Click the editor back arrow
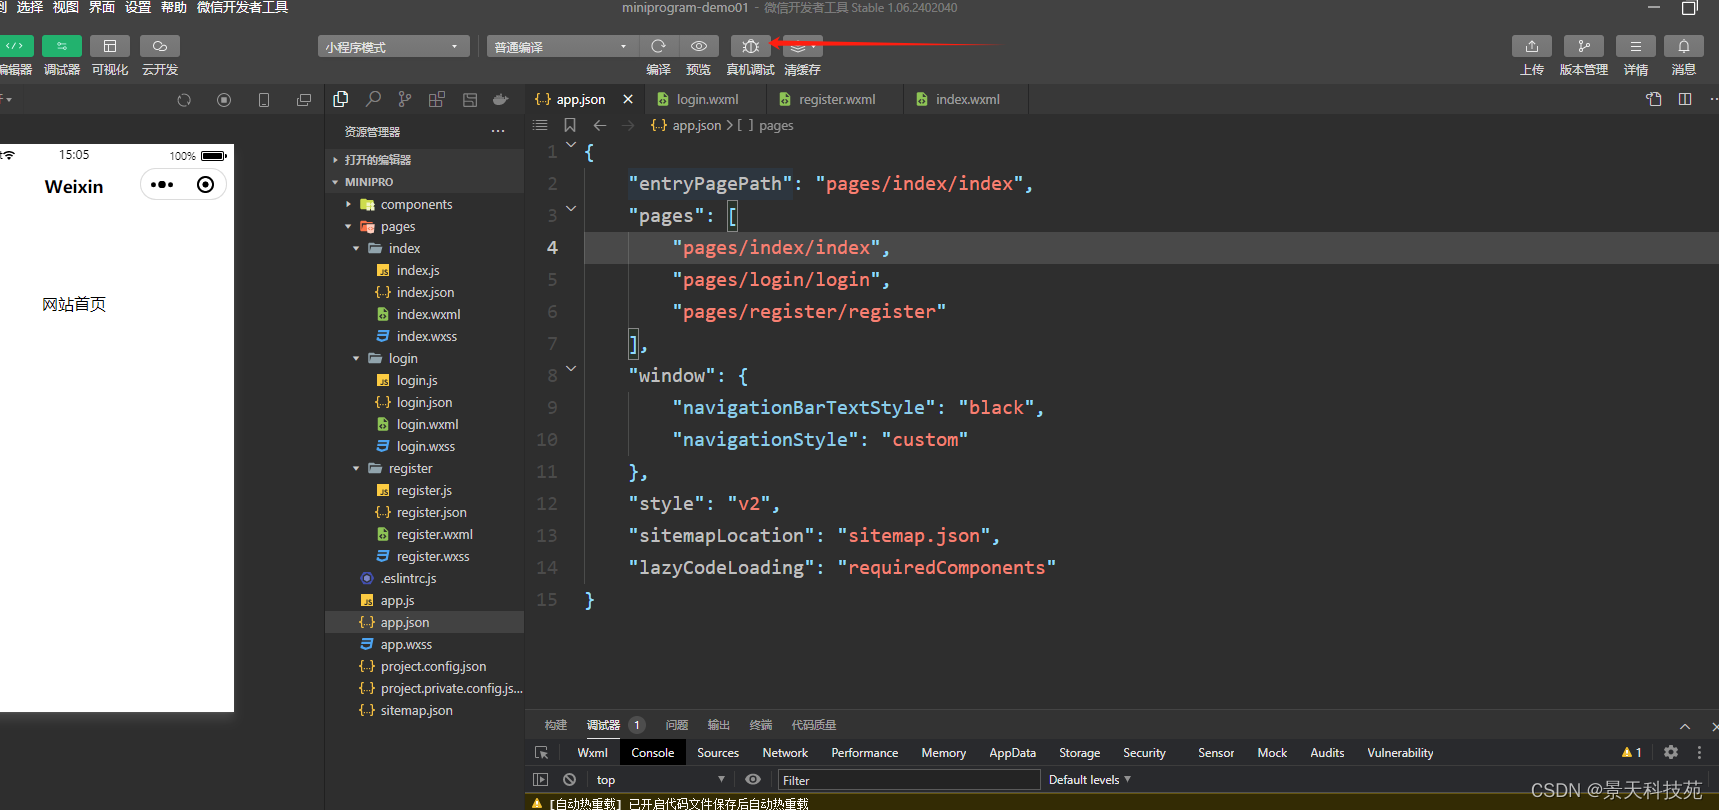The image size is (1719, 810). click(600, 125)
